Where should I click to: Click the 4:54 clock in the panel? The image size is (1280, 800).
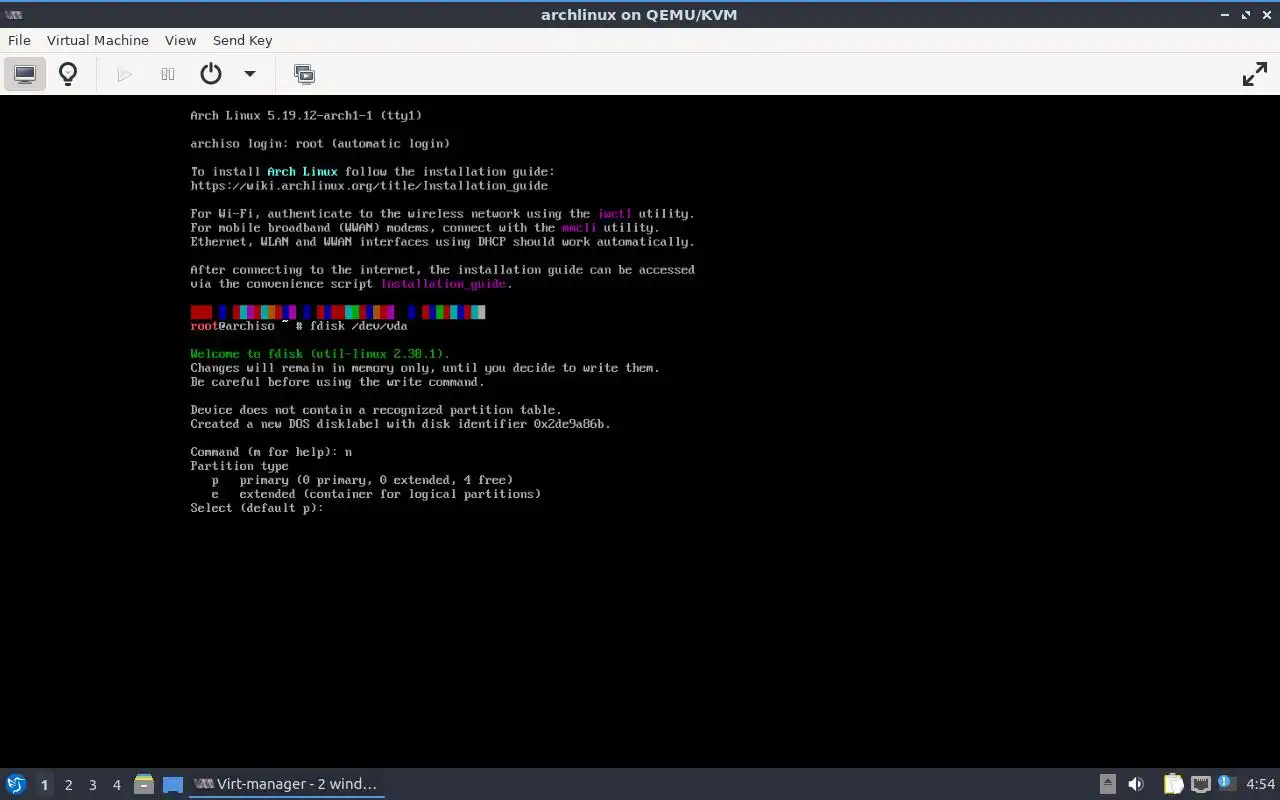(x=1260, y=784)
